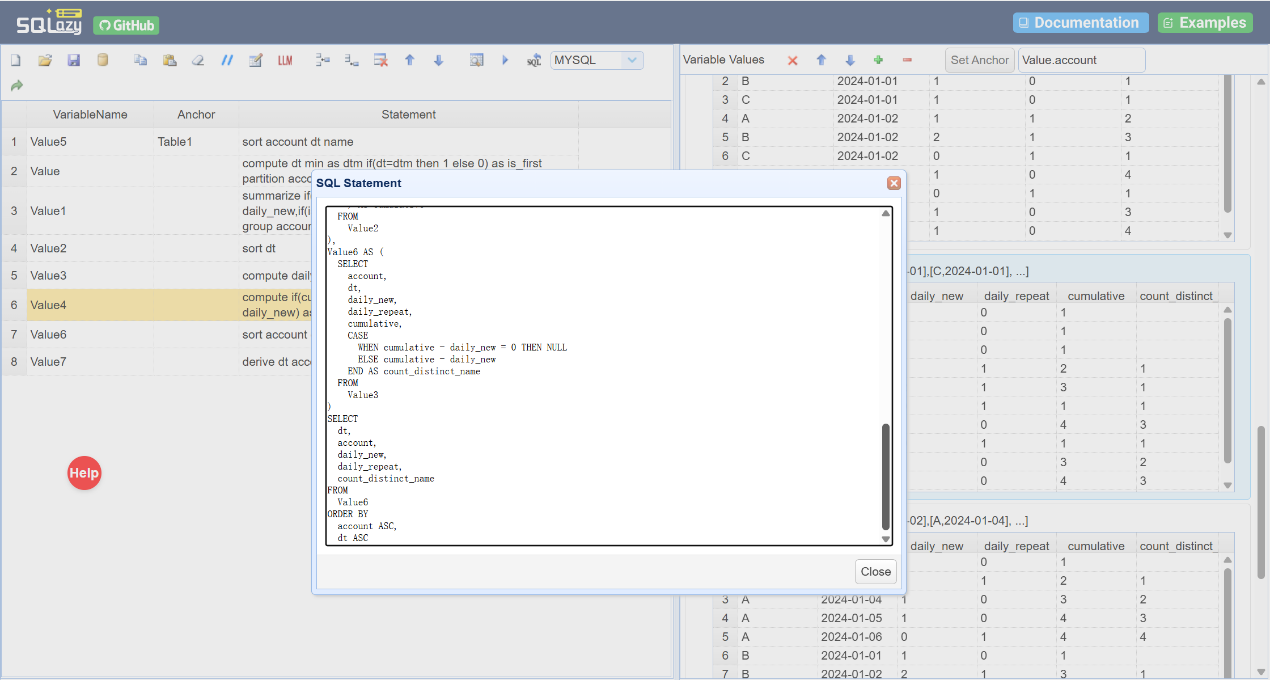This screenshot has width=1270, height=680.
Task: Open the preview magnifier icon
Action: pos(476,60)
